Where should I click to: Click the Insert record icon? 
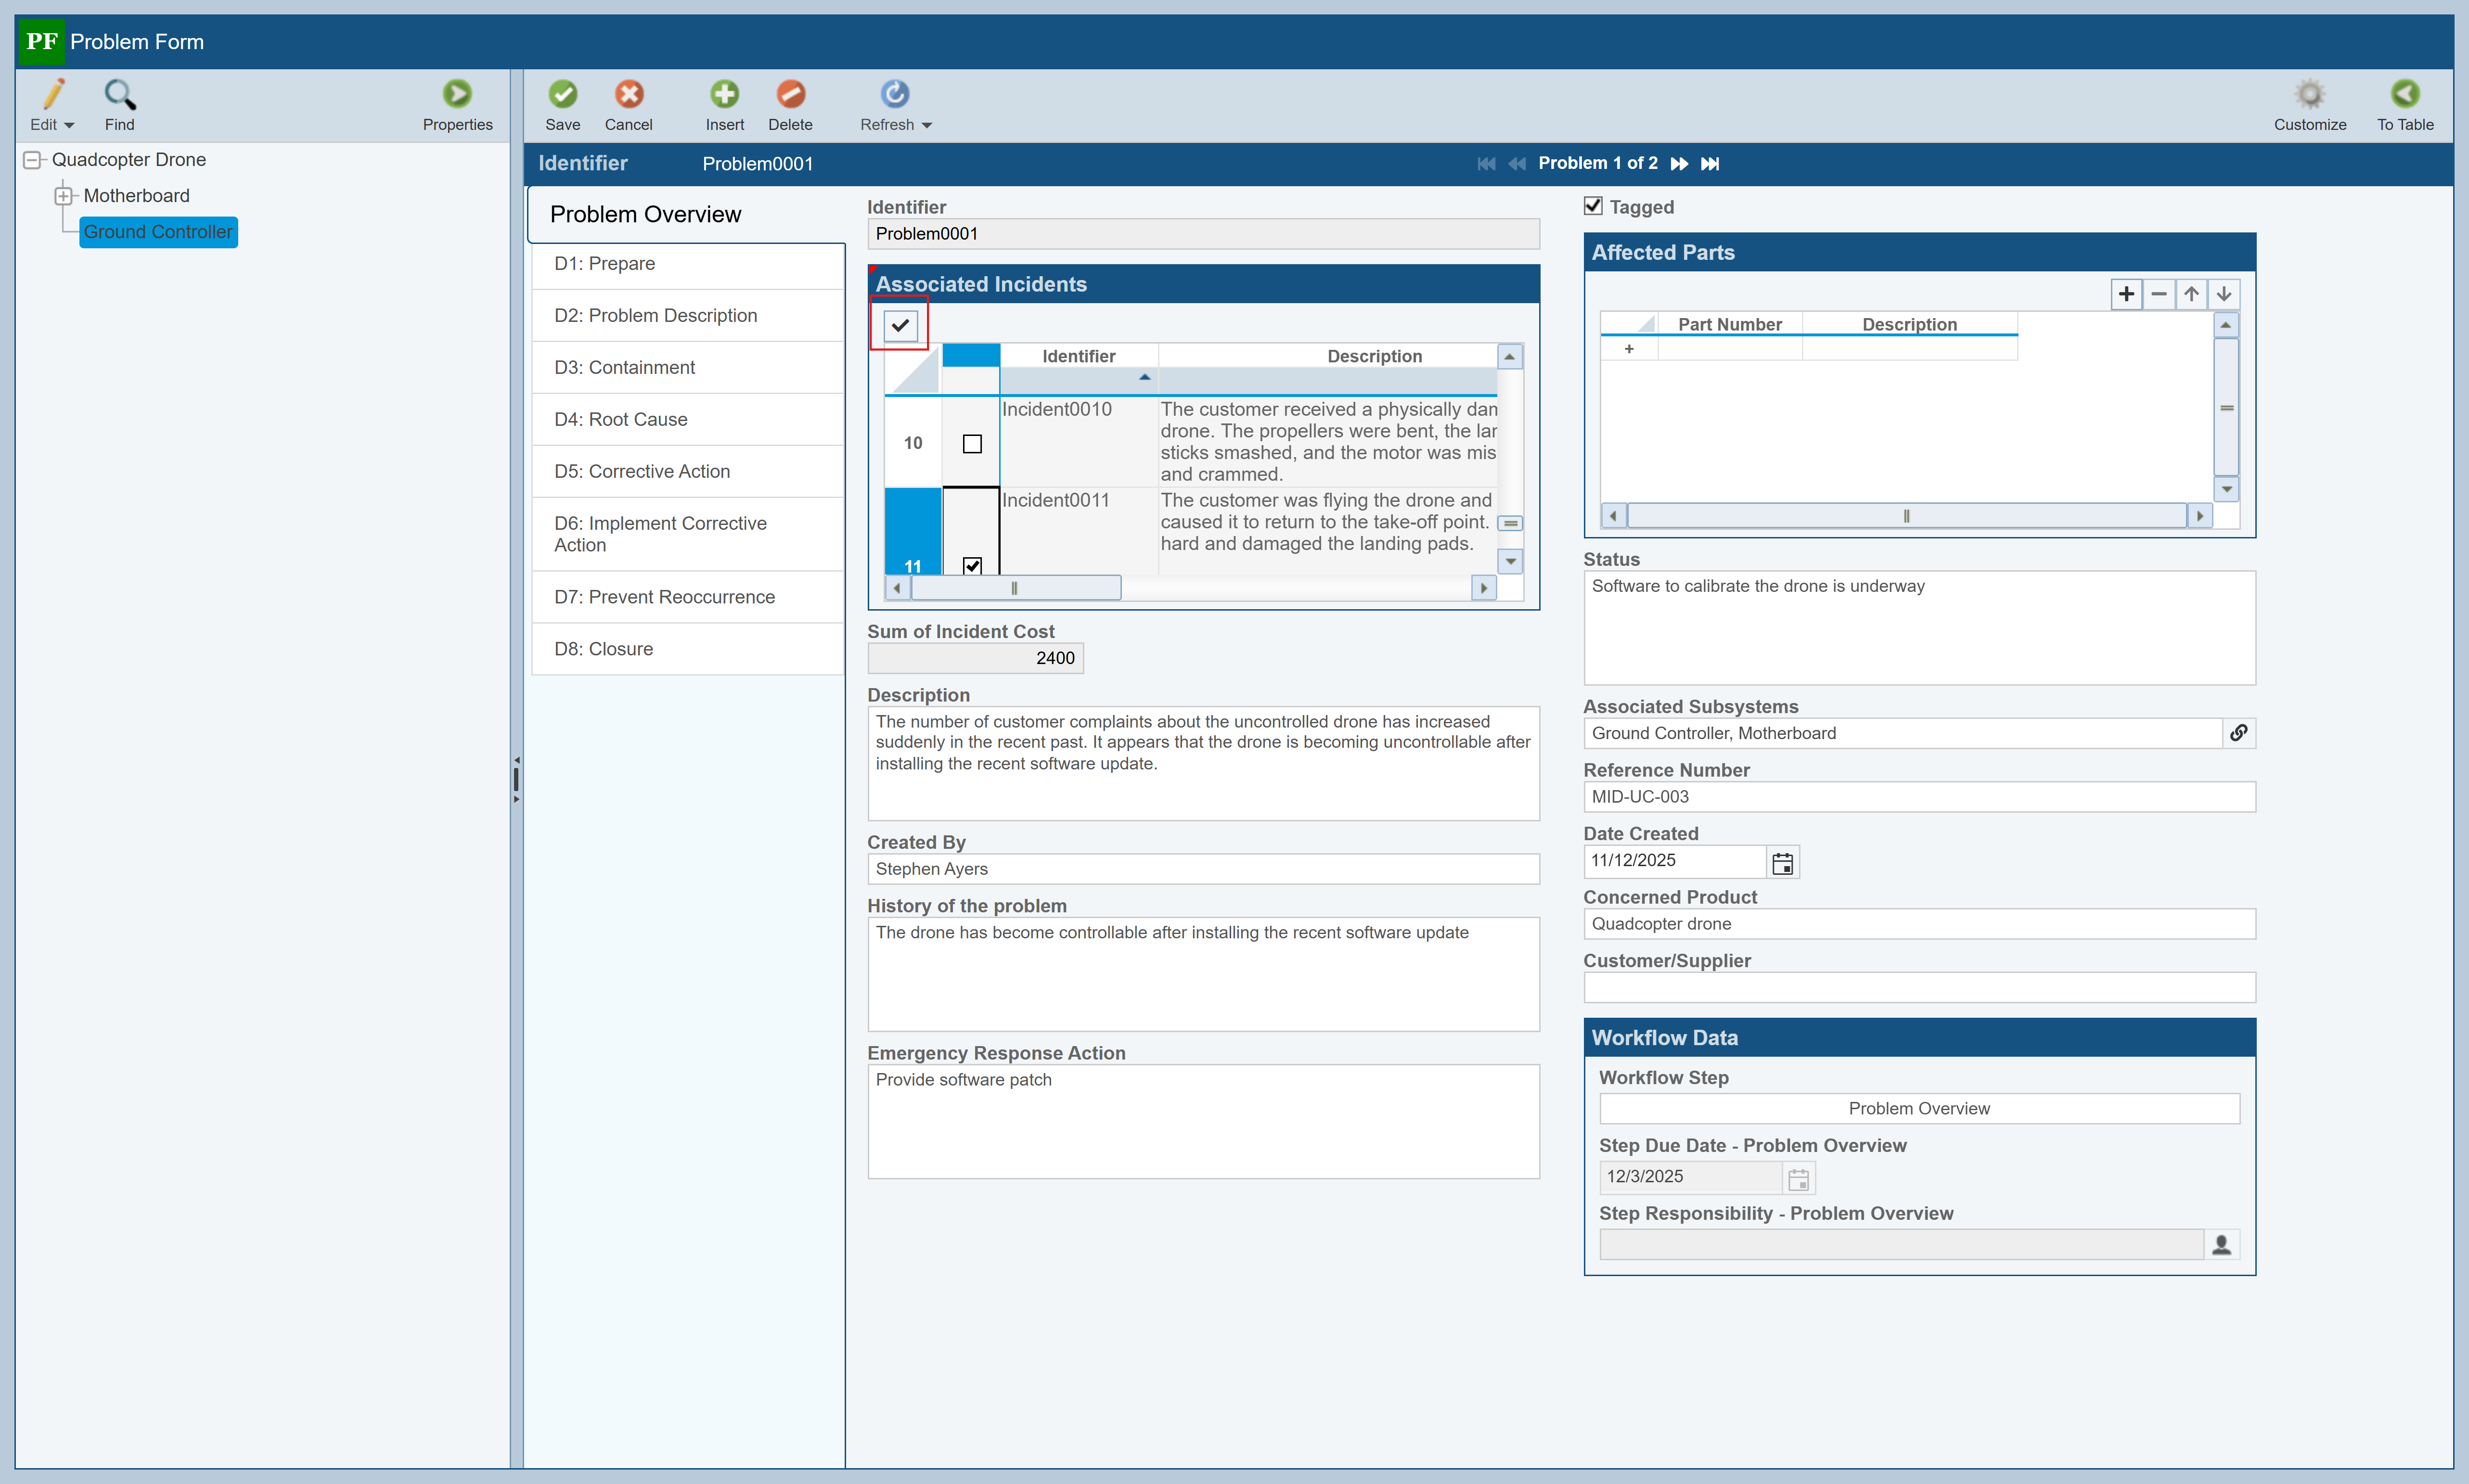click(x=724, y=95)
